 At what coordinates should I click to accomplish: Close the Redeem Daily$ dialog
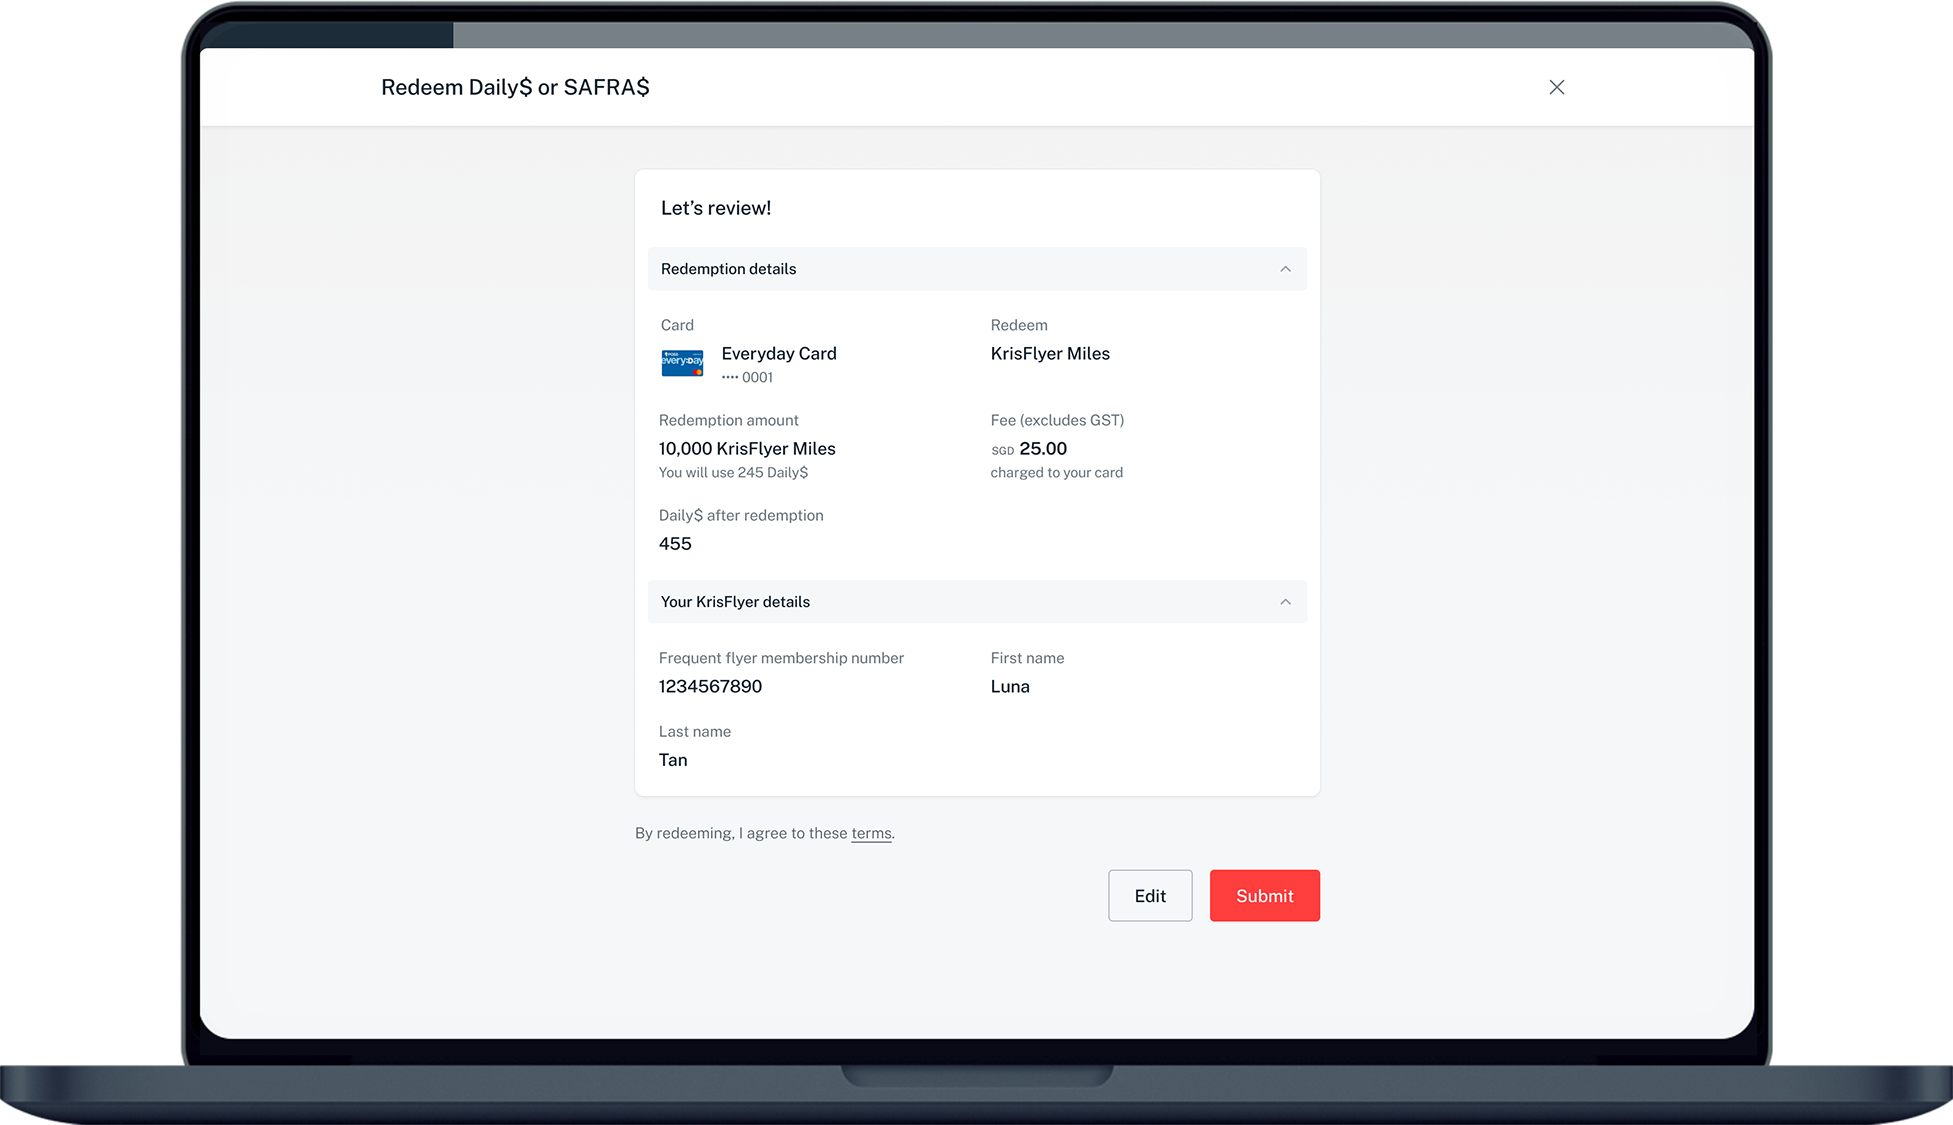(1556, 87)
